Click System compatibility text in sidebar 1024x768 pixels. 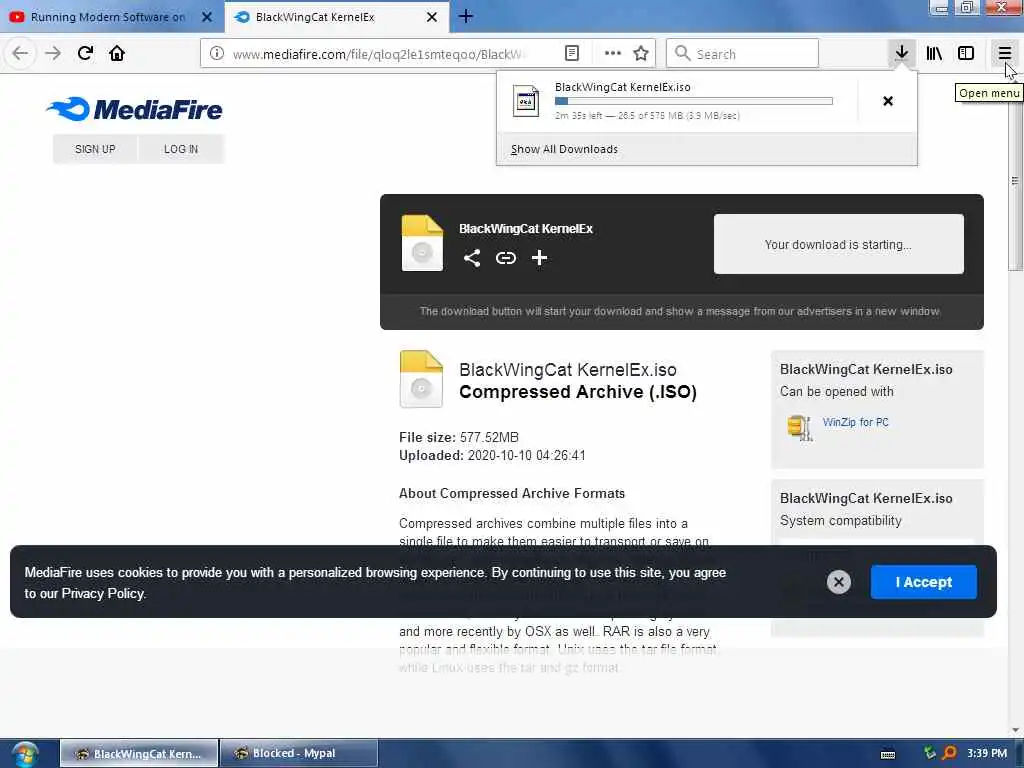840,520
